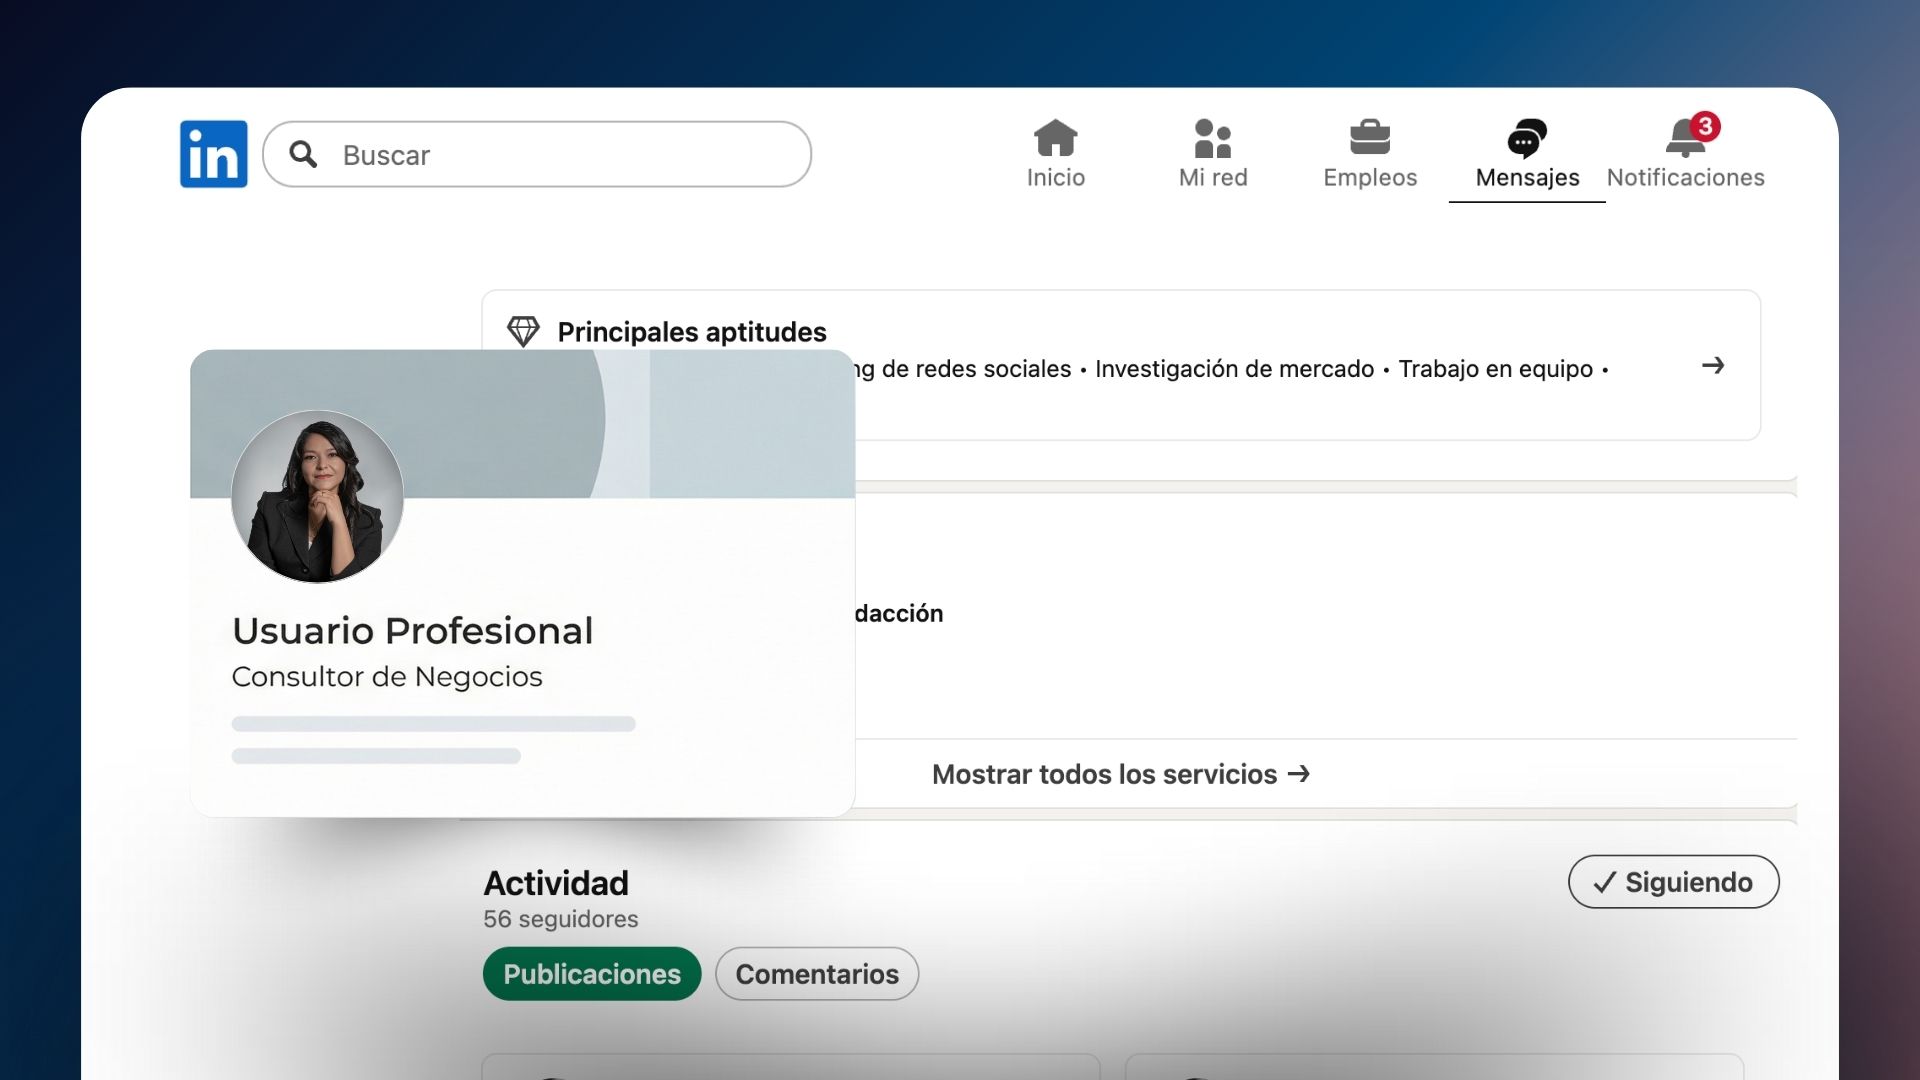
Task: Open Mensajes via the chat bubble icon
Action: pyautogui.click(x=1526, y=138)
